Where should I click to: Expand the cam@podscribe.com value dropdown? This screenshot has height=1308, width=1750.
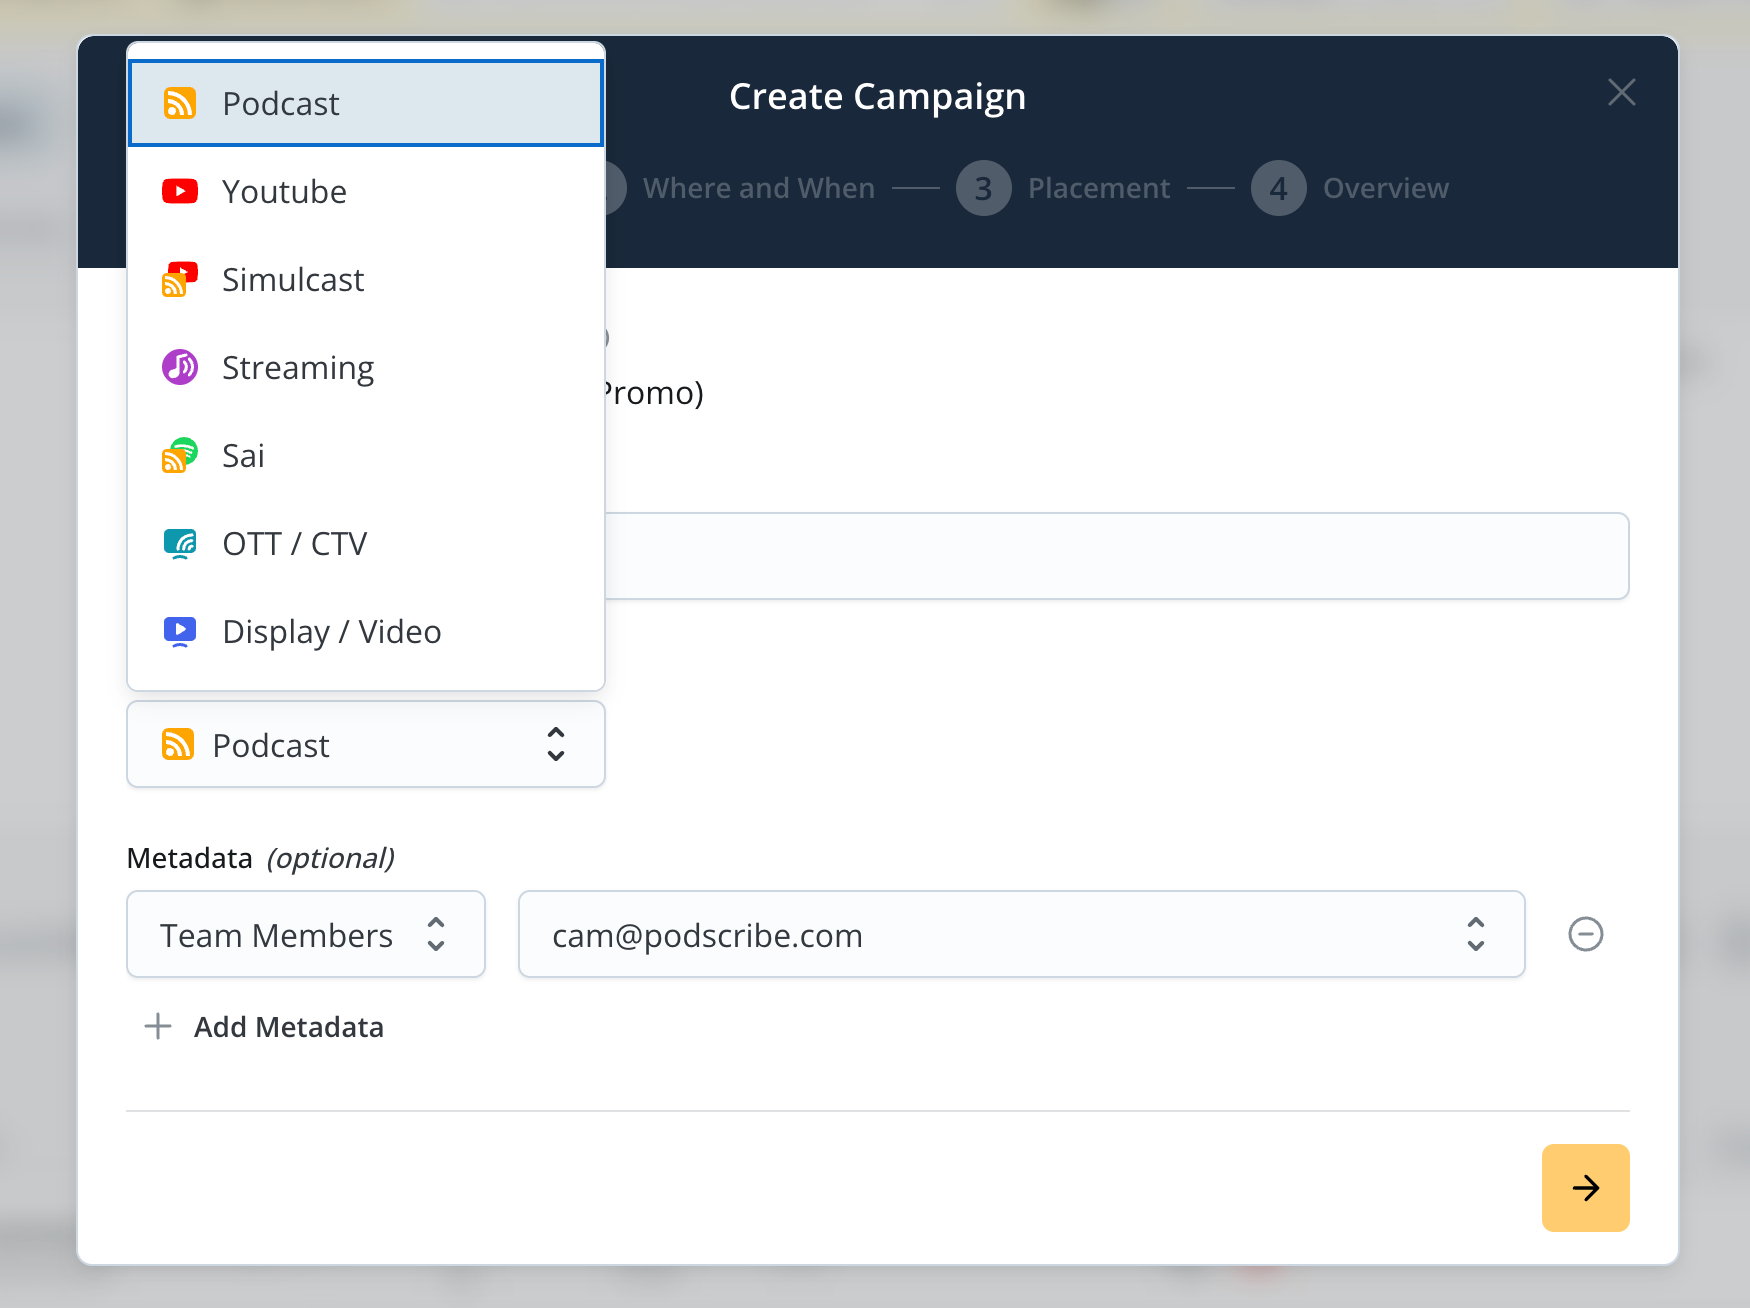1020,934
